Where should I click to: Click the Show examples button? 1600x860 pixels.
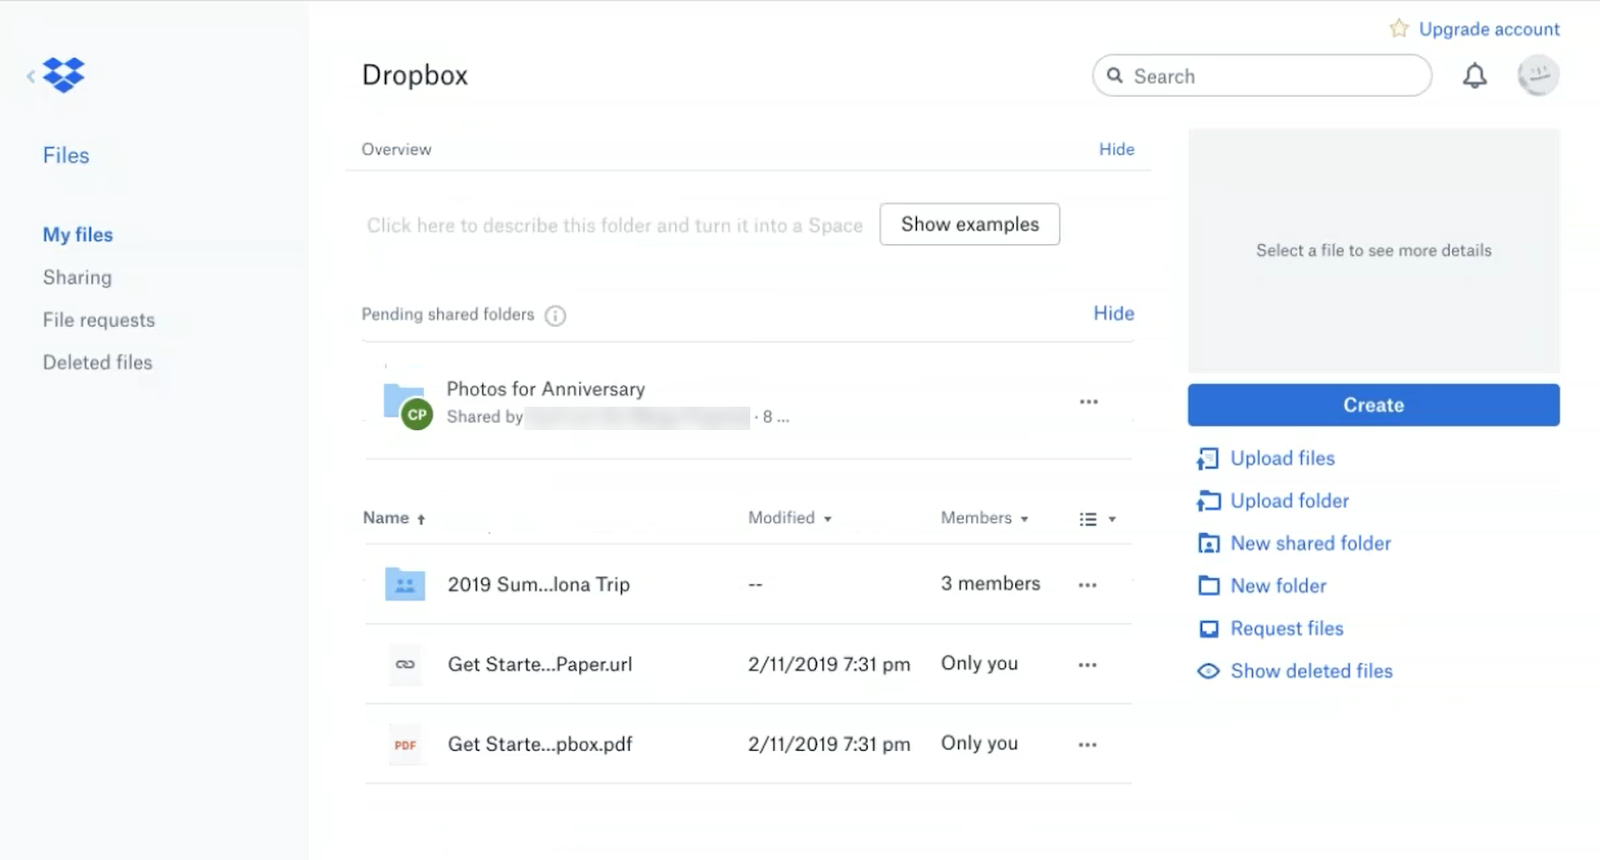tap(969, 224)
